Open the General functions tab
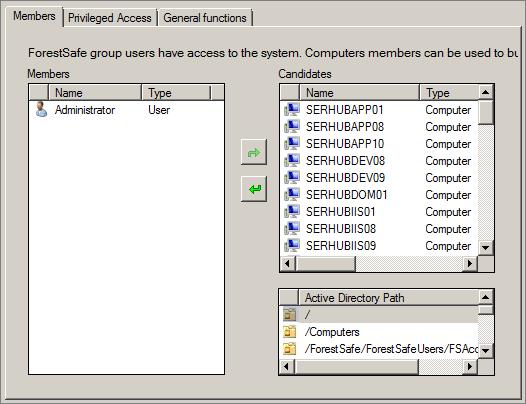The height and width of the screenshot is (404, 526). click(x=205, y=18)
